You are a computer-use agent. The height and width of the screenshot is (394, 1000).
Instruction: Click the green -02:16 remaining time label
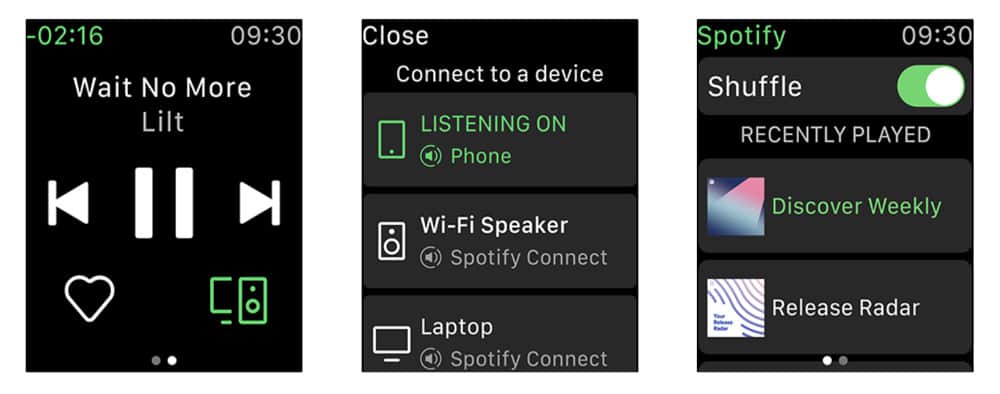click(x=64, y=36)
